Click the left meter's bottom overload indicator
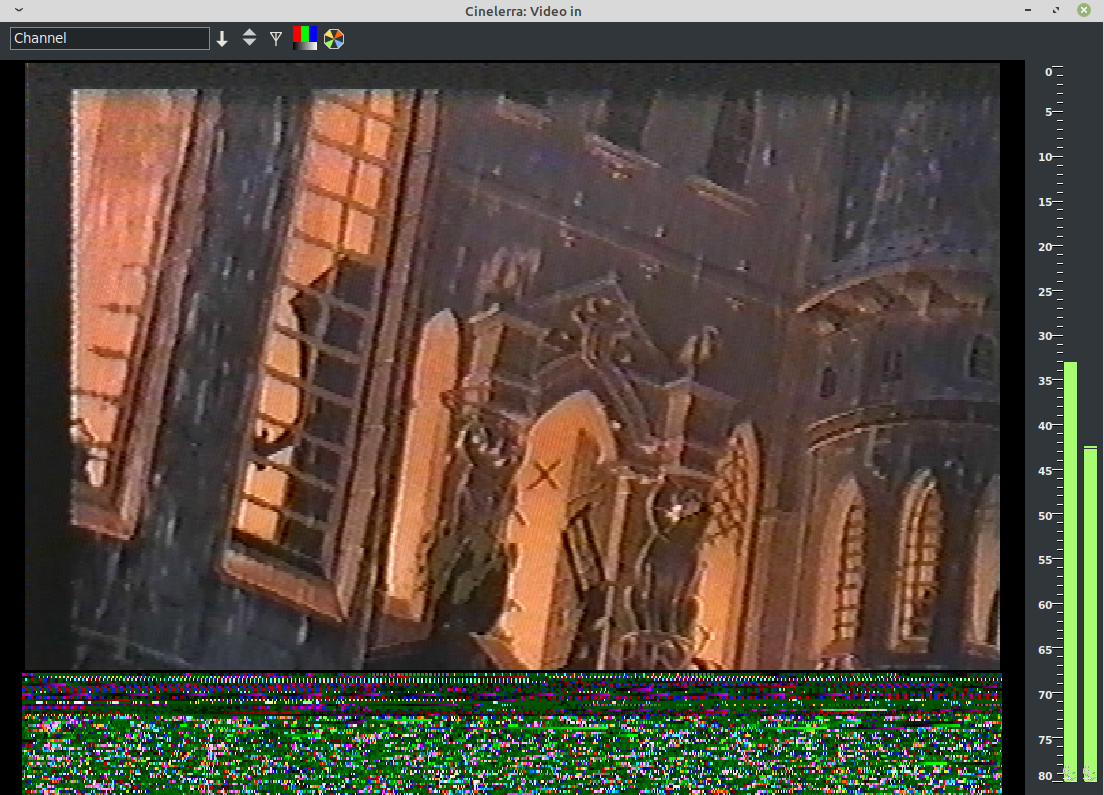Screen dimensions: 1104x795 coord(1070,774)
